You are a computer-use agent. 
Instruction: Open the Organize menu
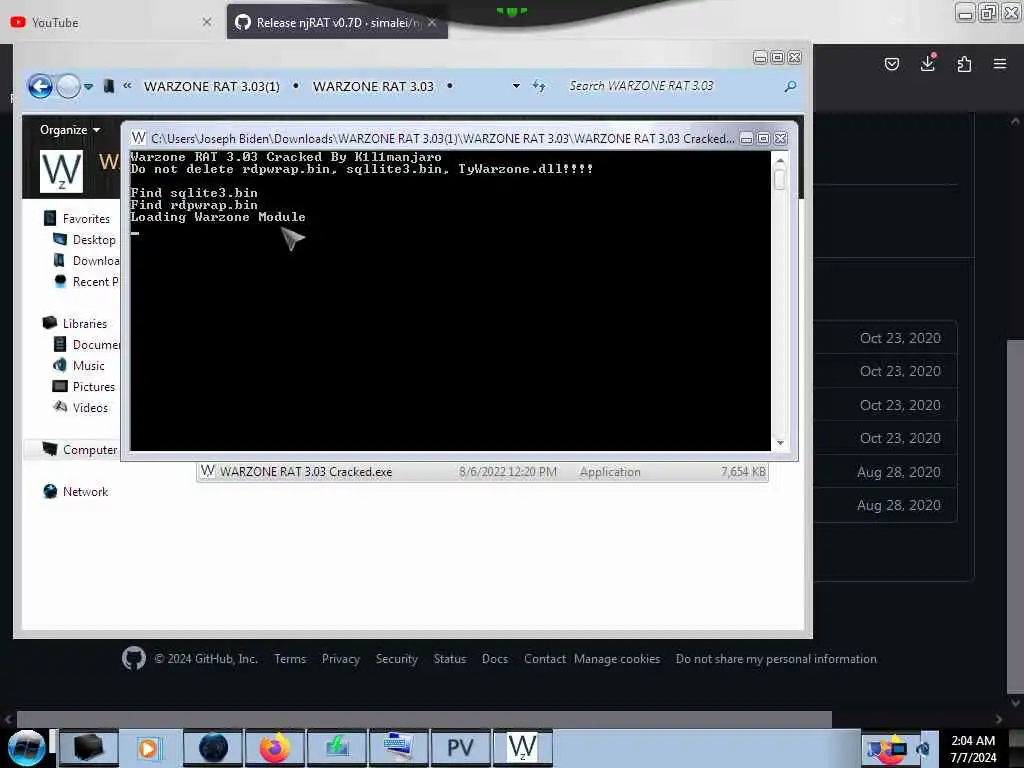pyautogui.click(x=70, y=129)
